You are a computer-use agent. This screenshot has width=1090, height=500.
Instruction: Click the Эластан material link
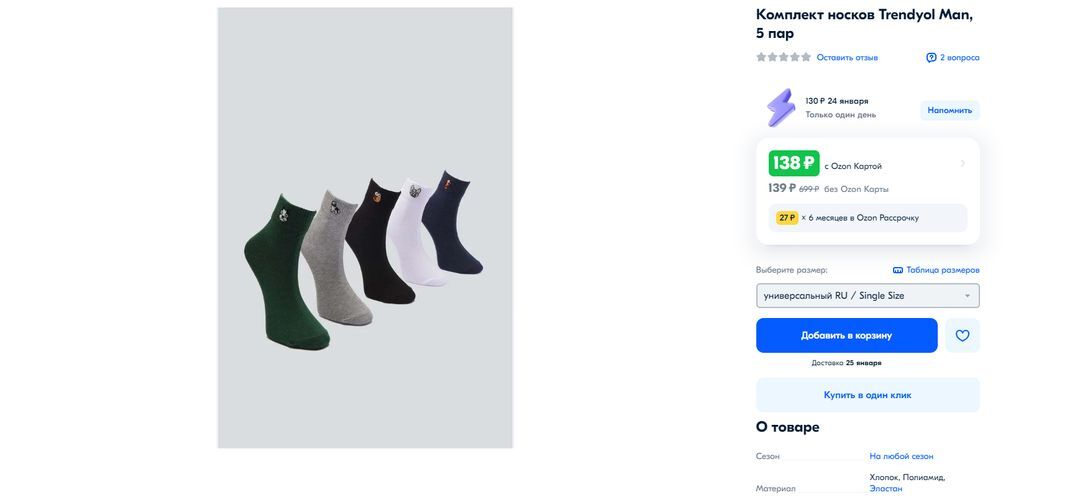(x=885, y=488)
